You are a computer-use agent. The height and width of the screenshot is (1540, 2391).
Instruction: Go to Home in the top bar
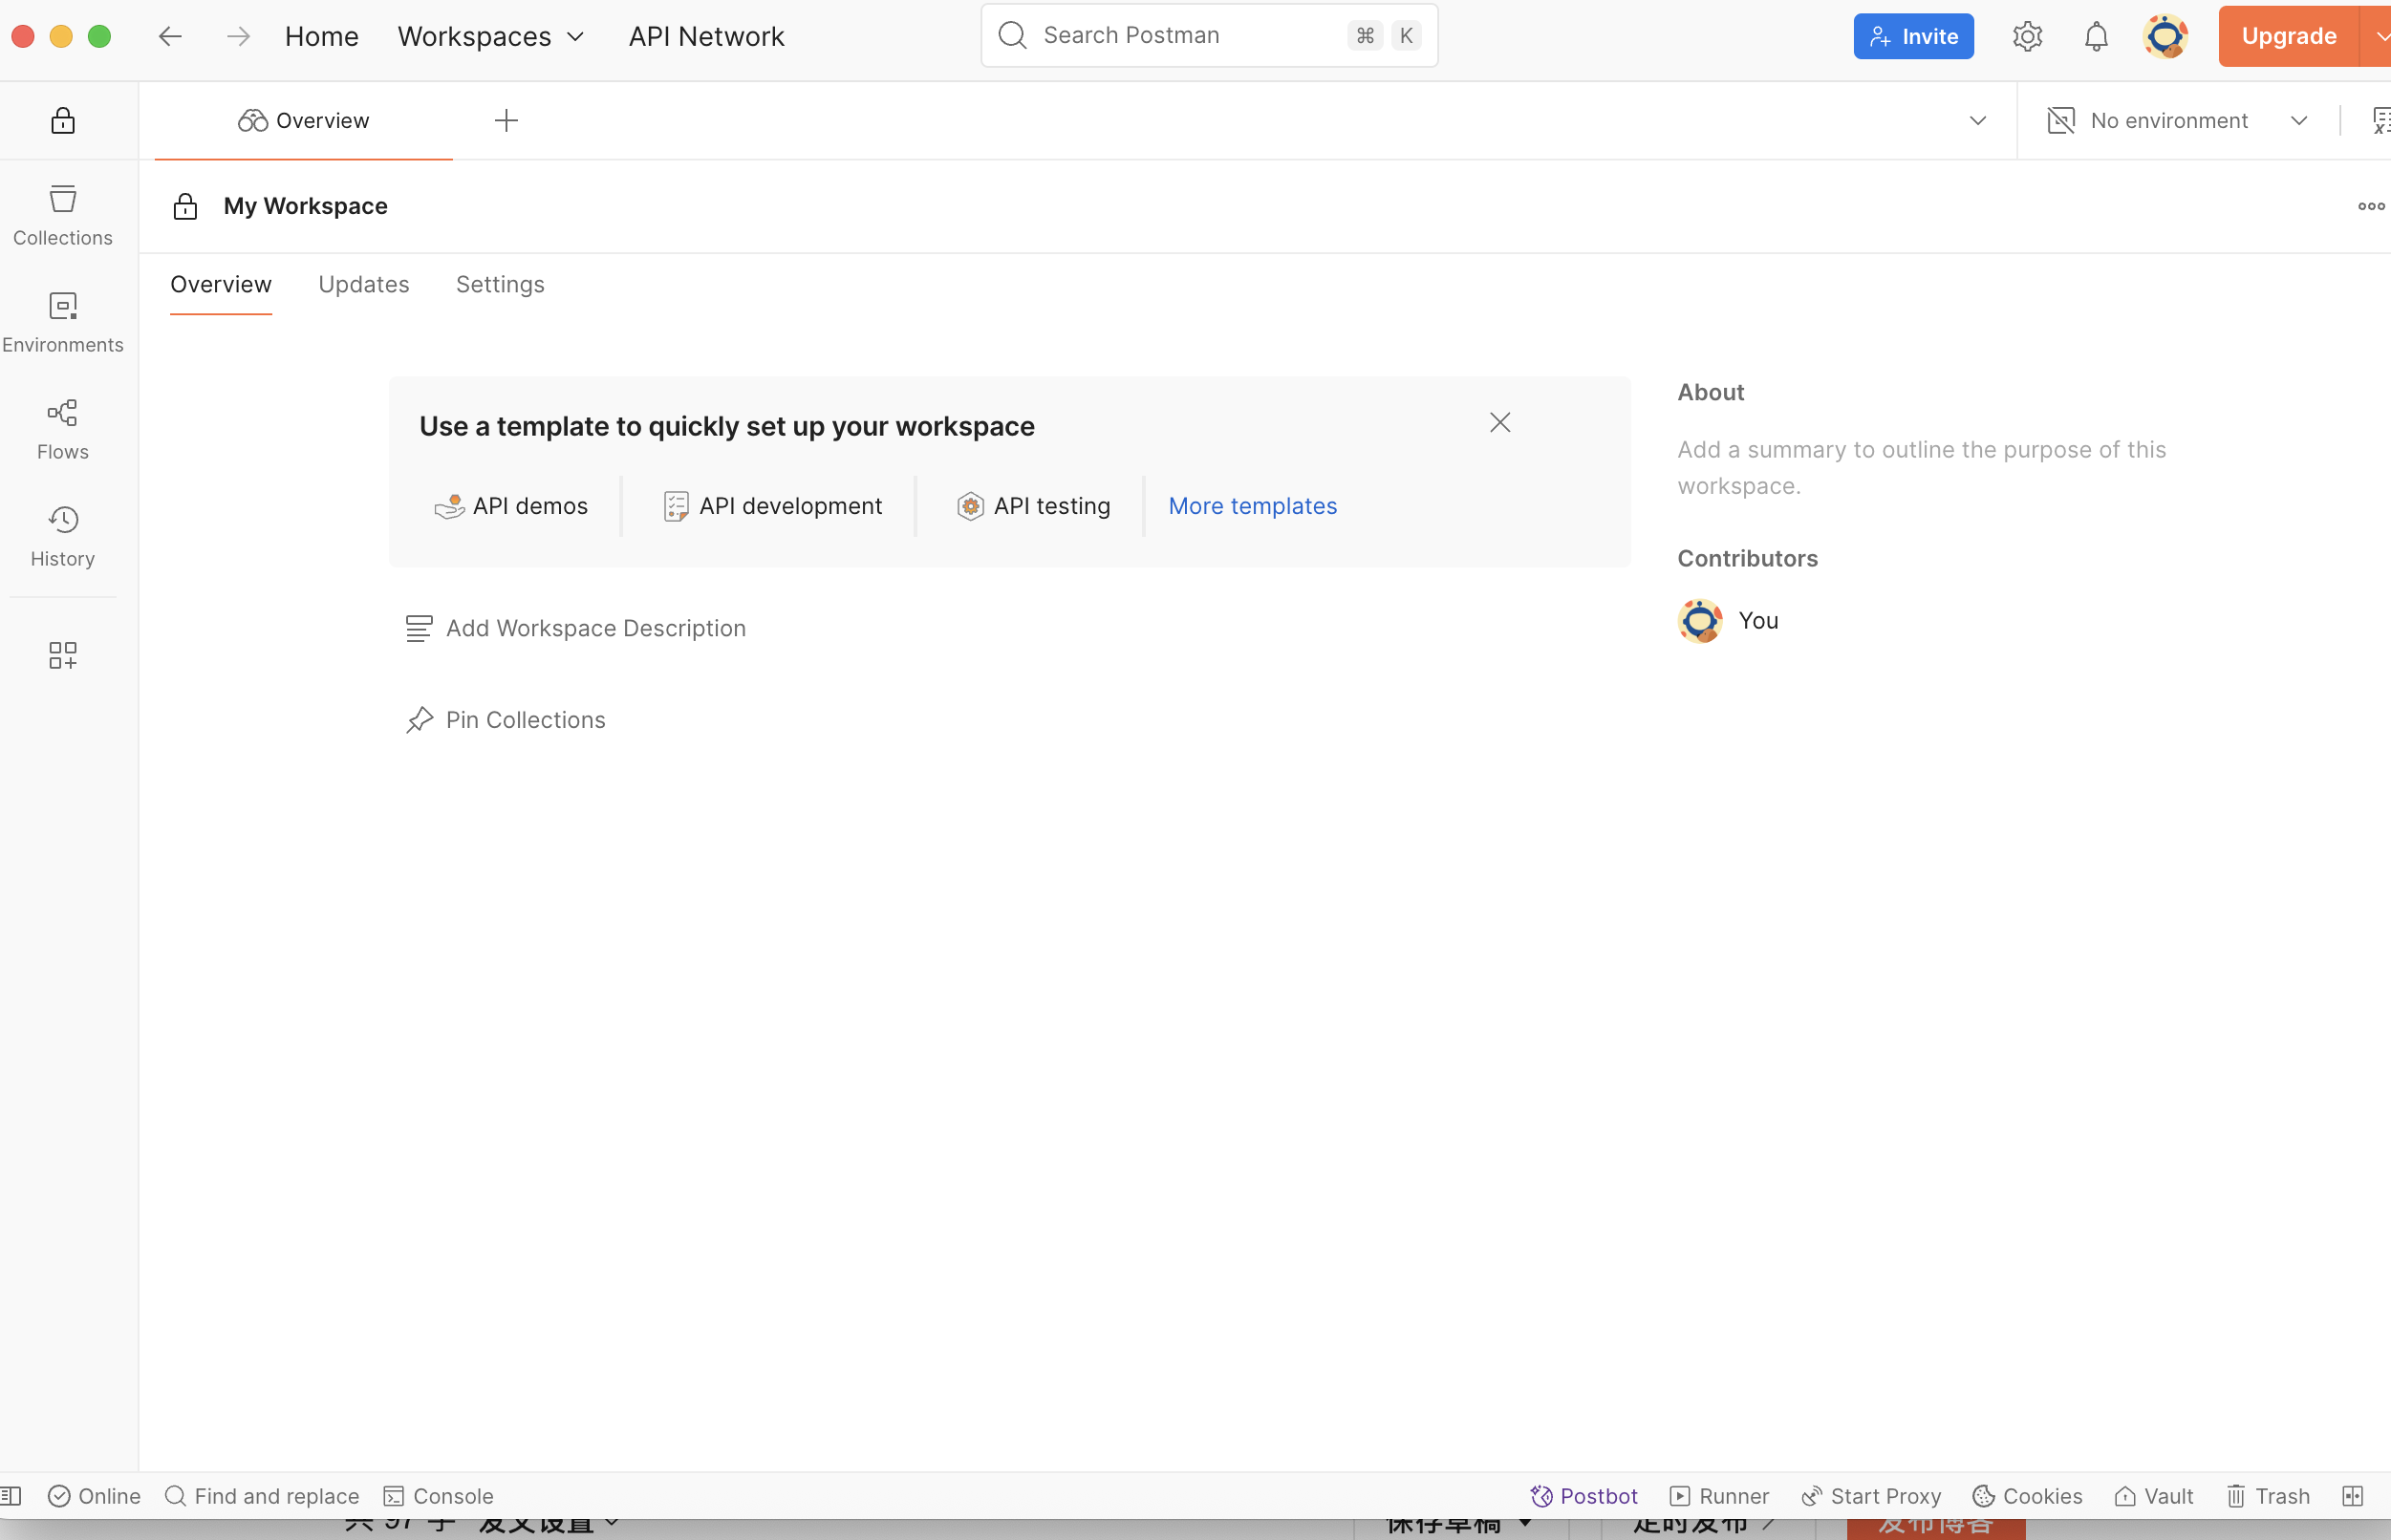click(x=321, y=36)
